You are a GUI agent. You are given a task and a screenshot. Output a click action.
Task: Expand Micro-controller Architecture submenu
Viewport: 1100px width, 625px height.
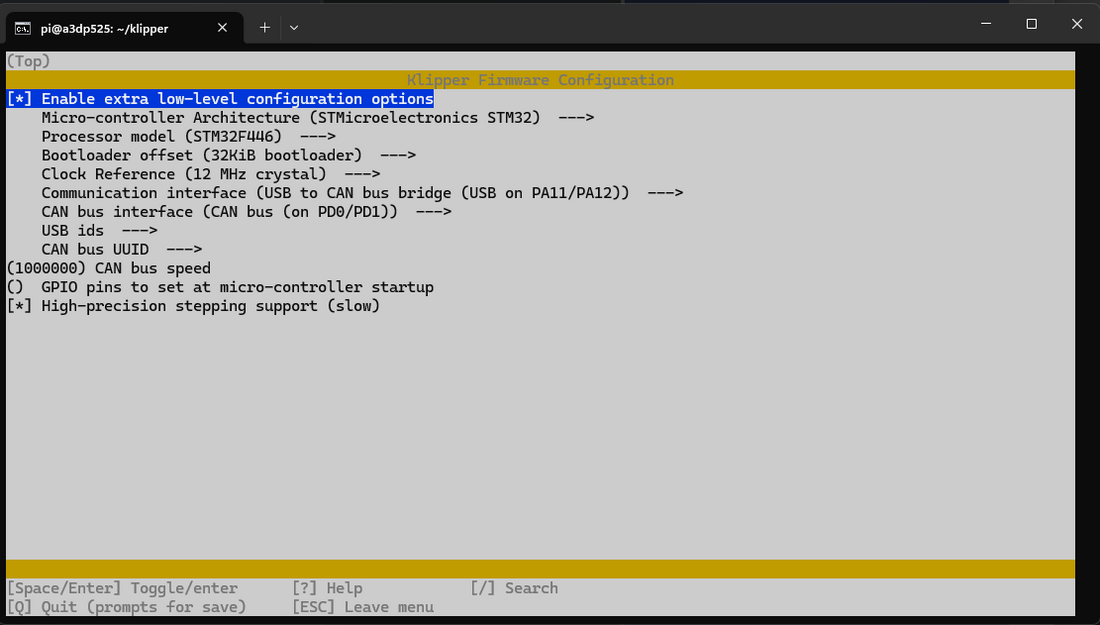tap(317, 118)
